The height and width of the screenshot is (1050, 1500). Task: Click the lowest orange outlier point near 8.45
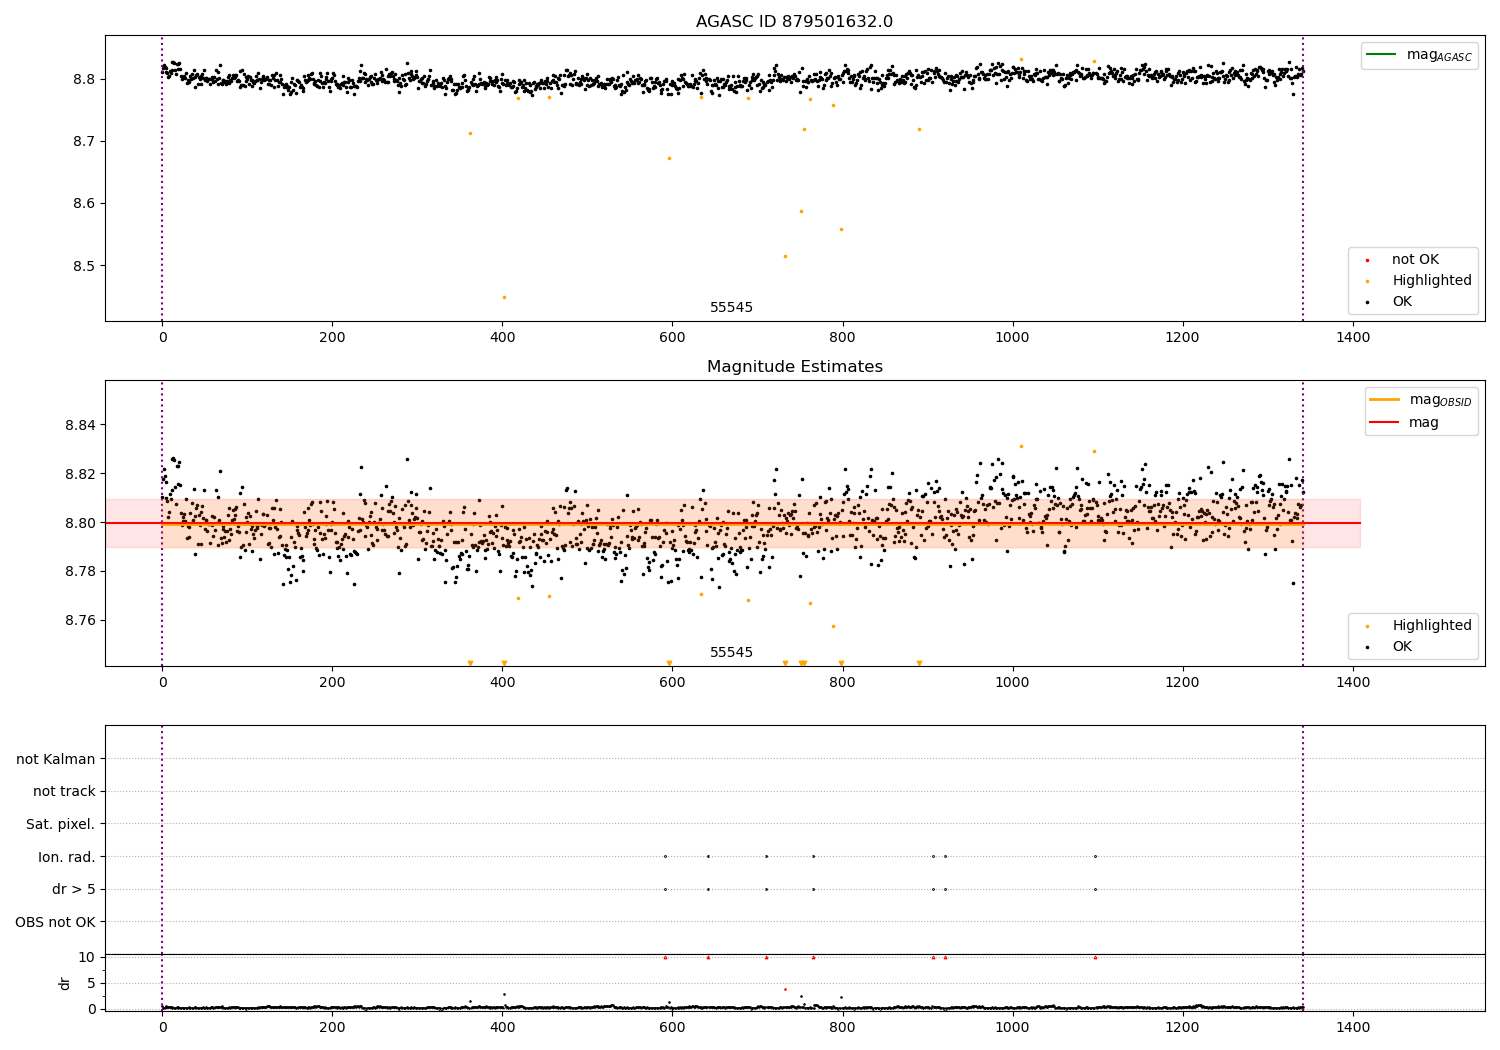(504, 297)
